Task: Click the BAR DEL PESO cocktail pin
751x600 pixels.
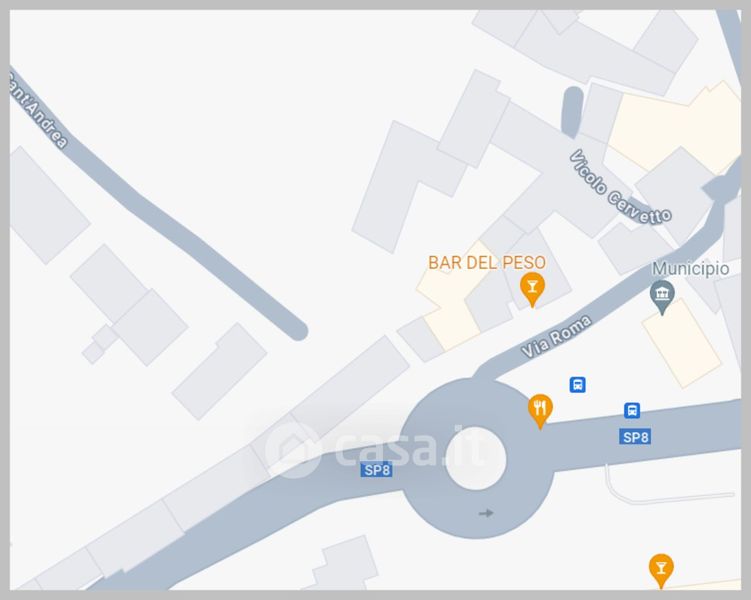Action: point(532,289)
